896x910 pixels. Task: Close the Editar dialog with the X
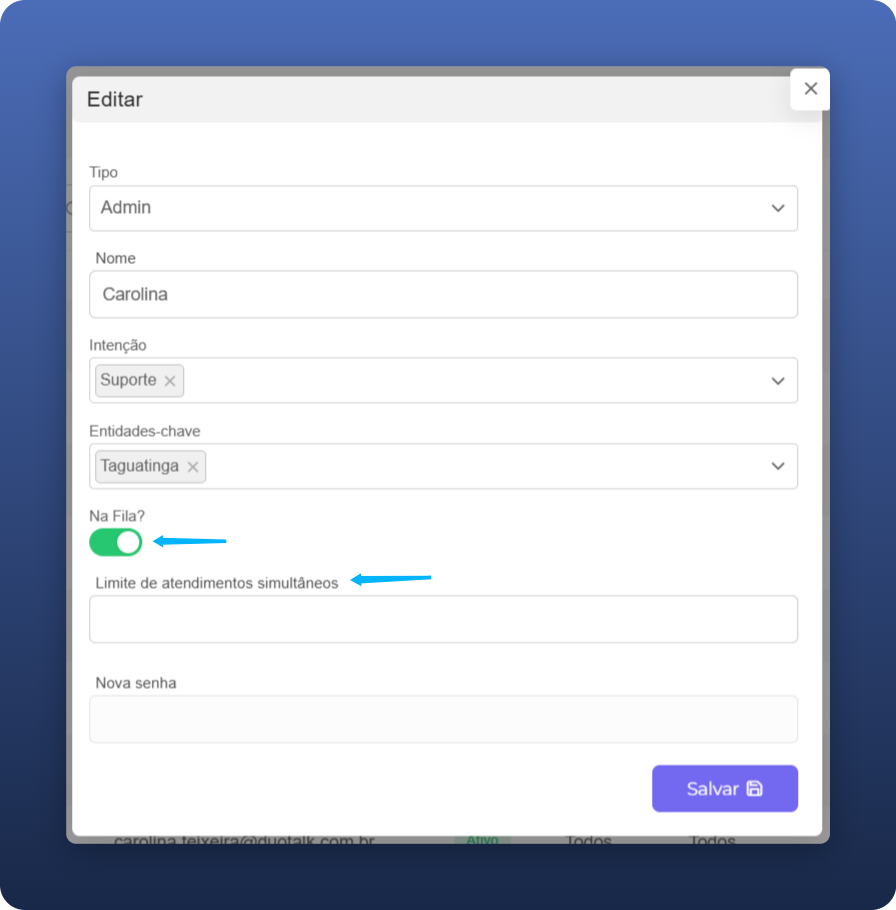click(810, 89)
